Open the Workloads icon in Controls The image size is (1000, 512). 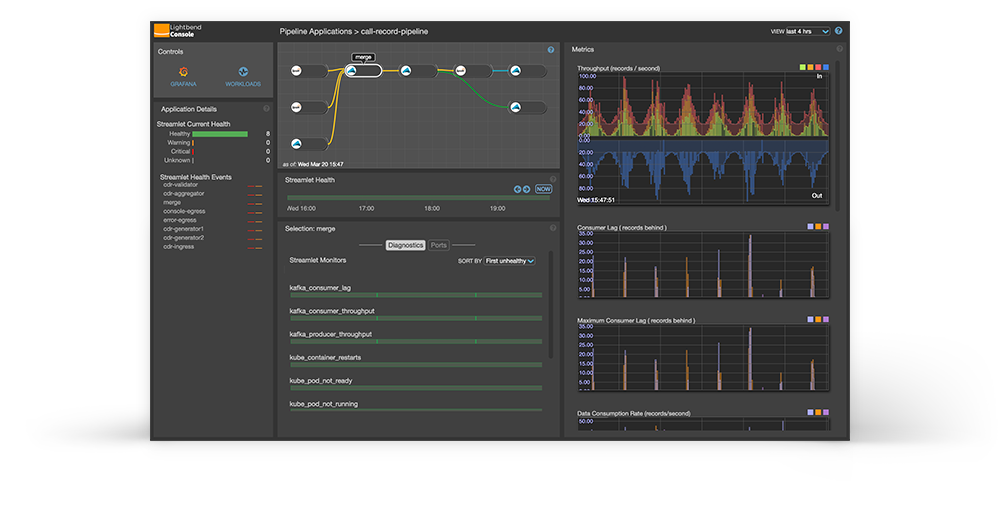coord(243,73)
